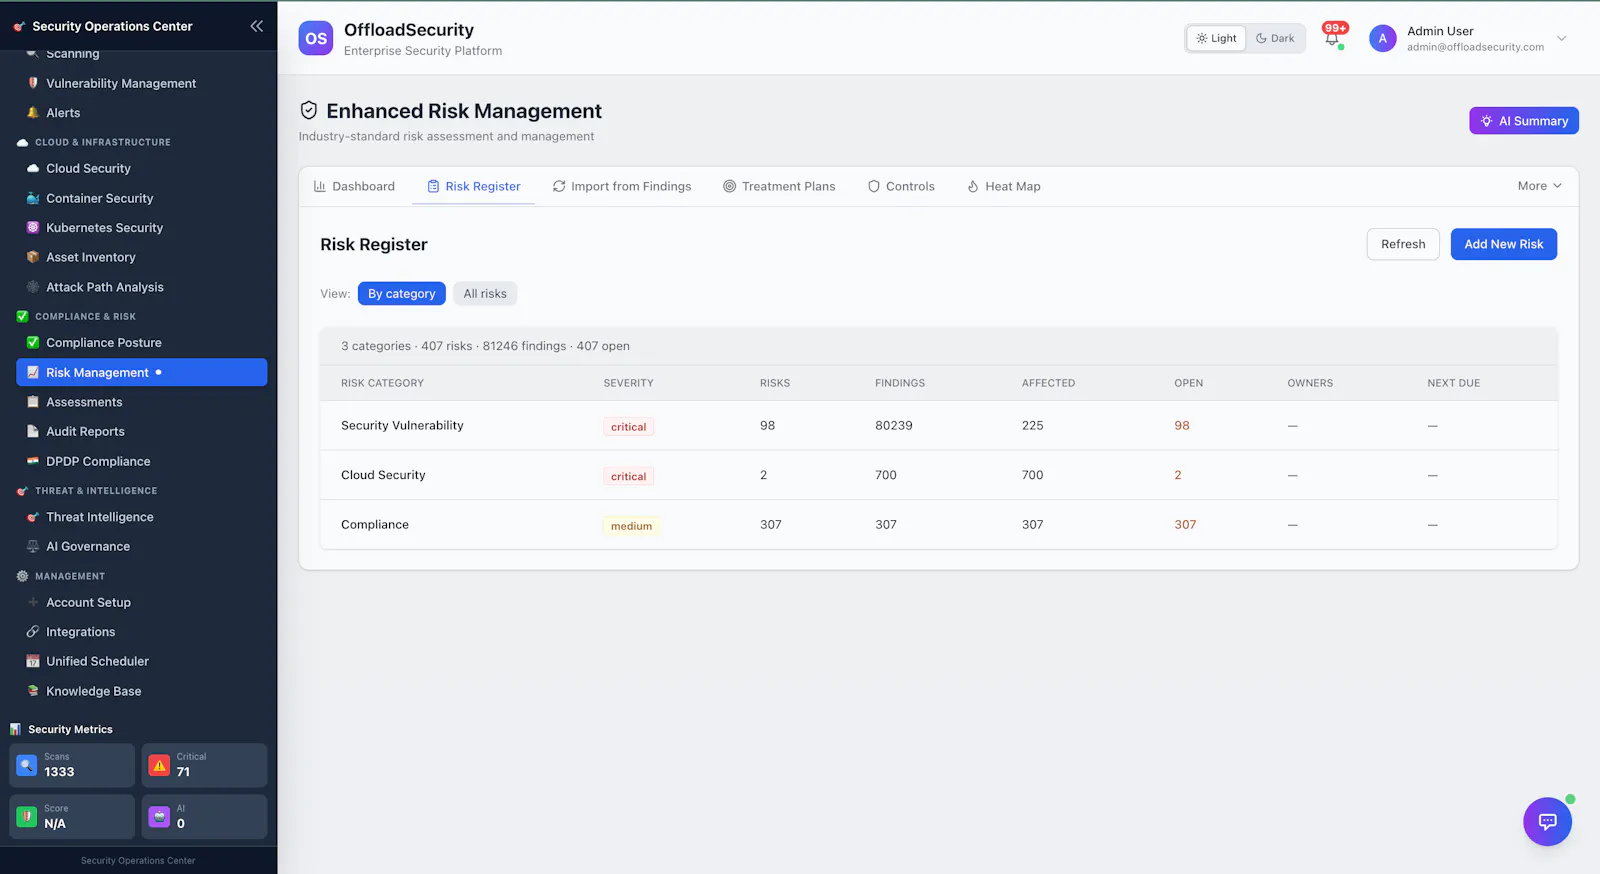Screen dimensions: 1600x874
Task: Click the findings value 80239
Action: click(893, 426)
